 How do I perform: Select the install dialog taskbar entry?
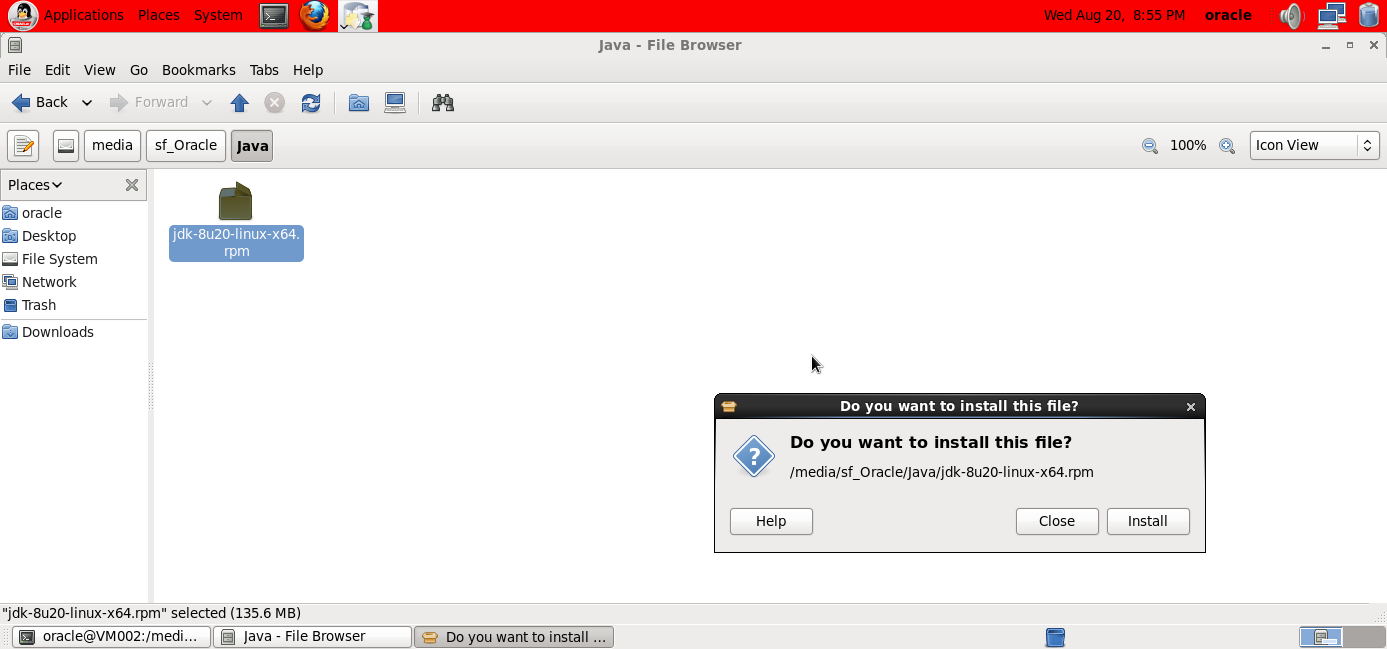[x=514, y=637]
